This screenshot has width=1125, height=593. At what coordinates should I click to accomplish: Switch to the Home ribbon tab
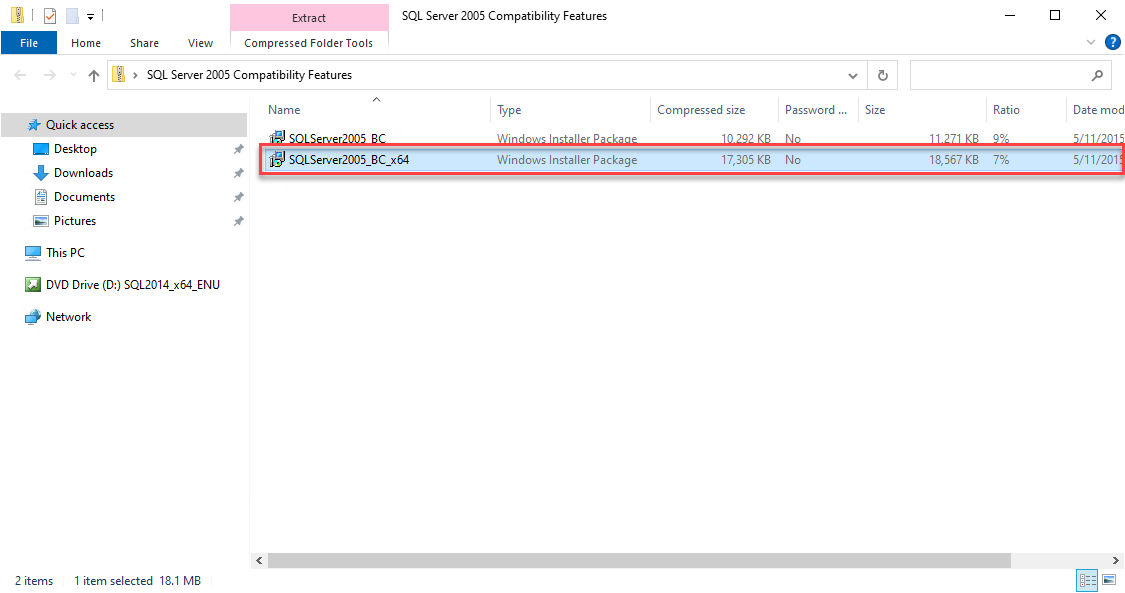click(x=86, y=43)
